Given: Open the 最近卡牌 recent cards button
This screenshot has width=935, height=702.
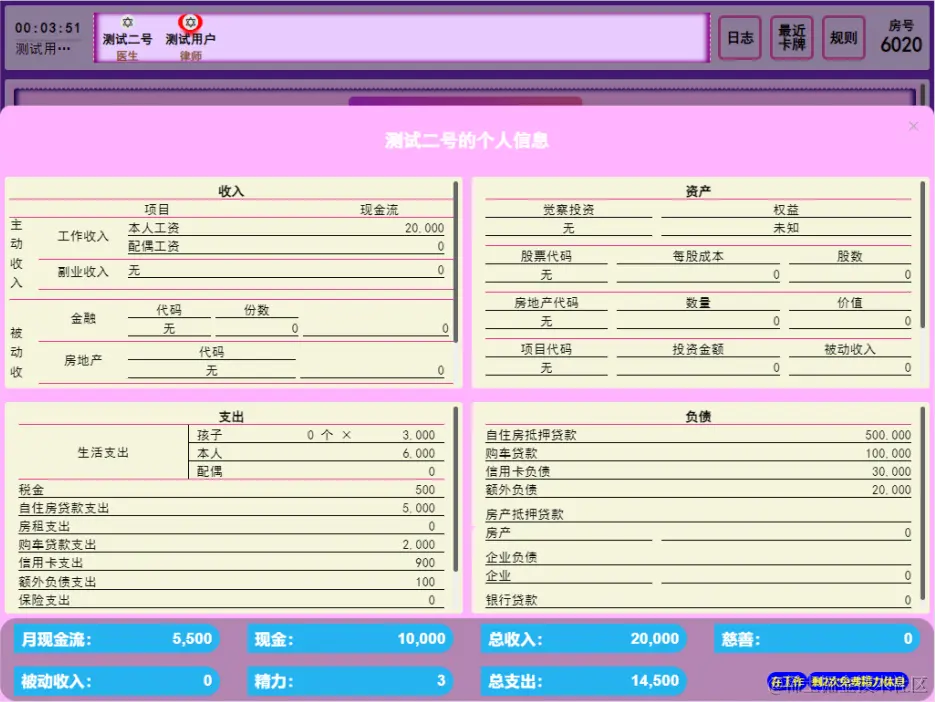Looking at the screenshot, I should 792,38.
